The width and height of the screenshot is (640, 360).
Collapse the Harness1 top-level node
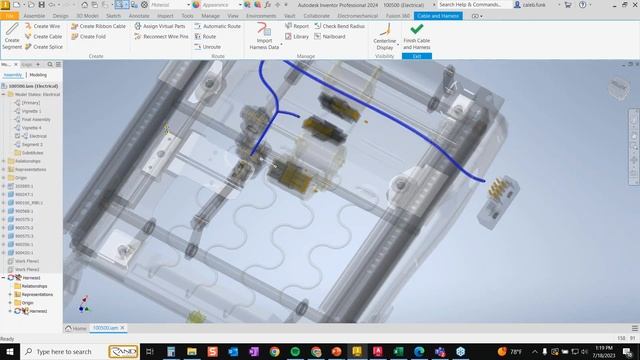coord(4,278)
